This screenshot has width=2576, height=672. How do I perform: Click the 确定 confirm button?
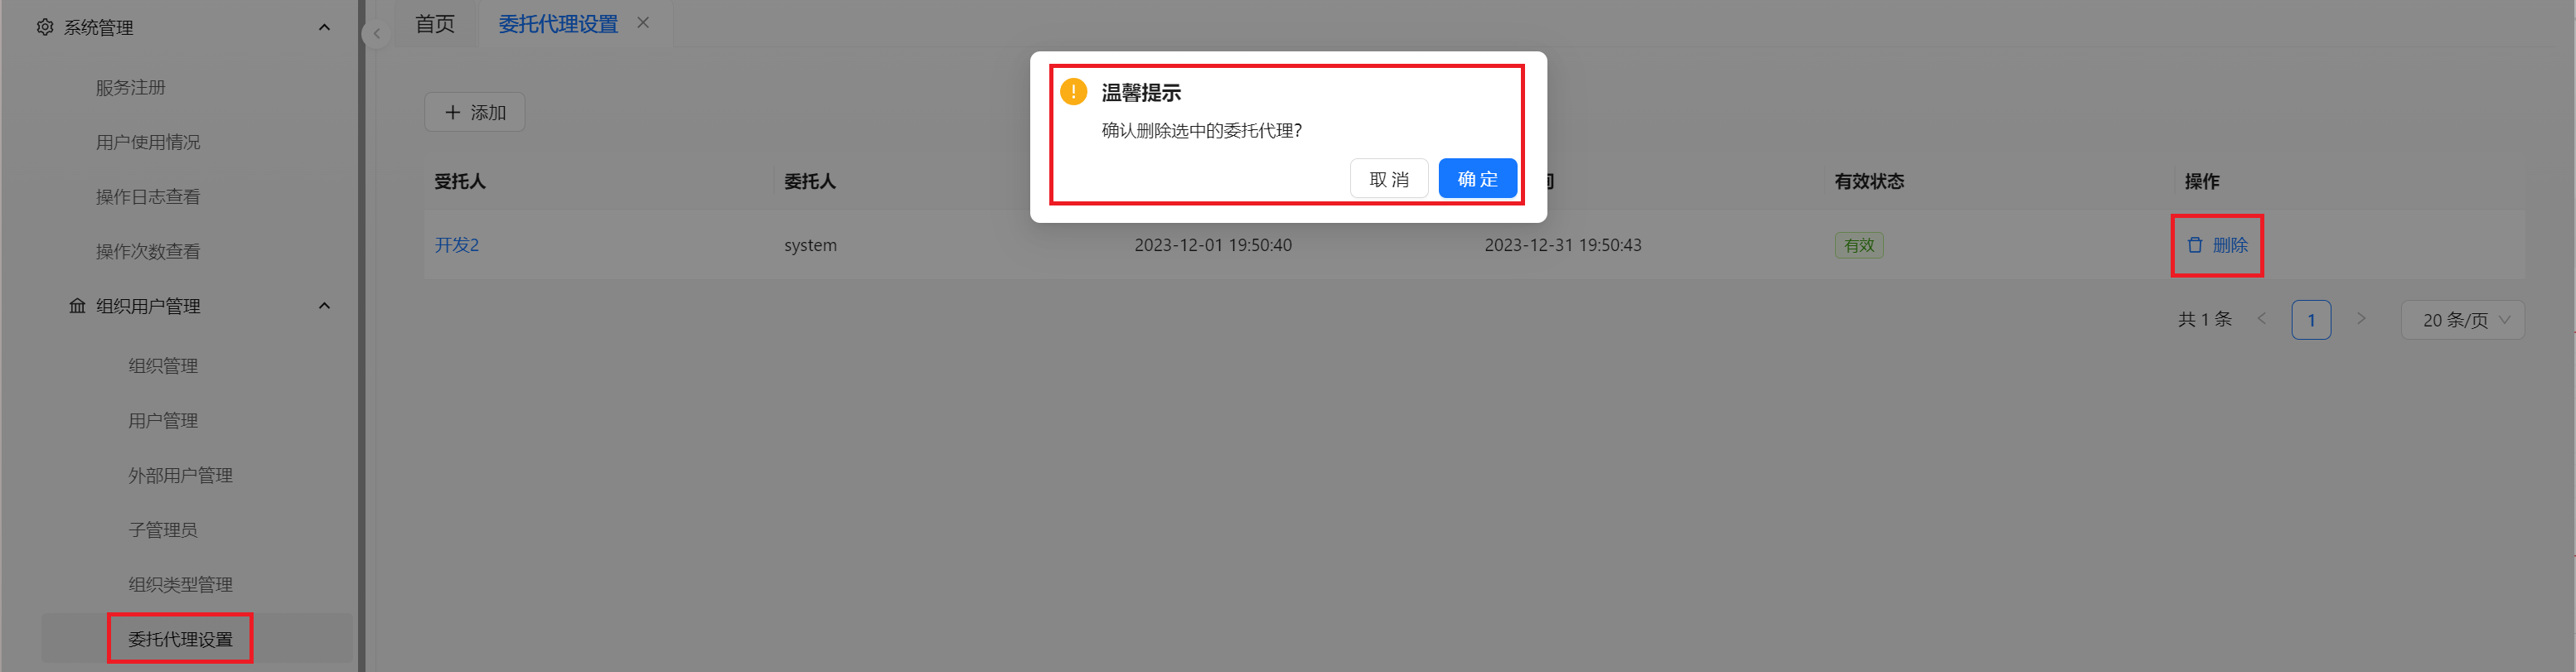coord(1477,179)
